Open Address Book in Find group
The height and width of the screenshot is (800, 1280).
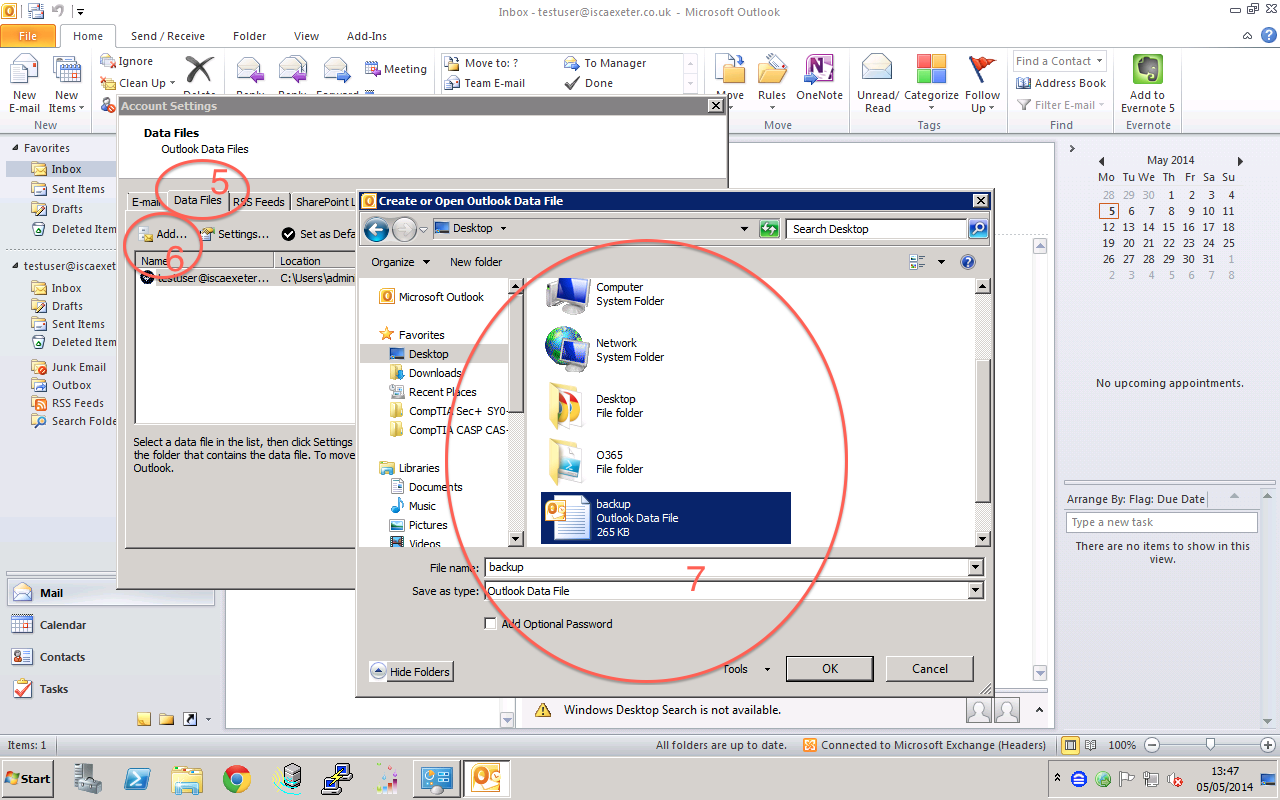(x=1061, y=84)
